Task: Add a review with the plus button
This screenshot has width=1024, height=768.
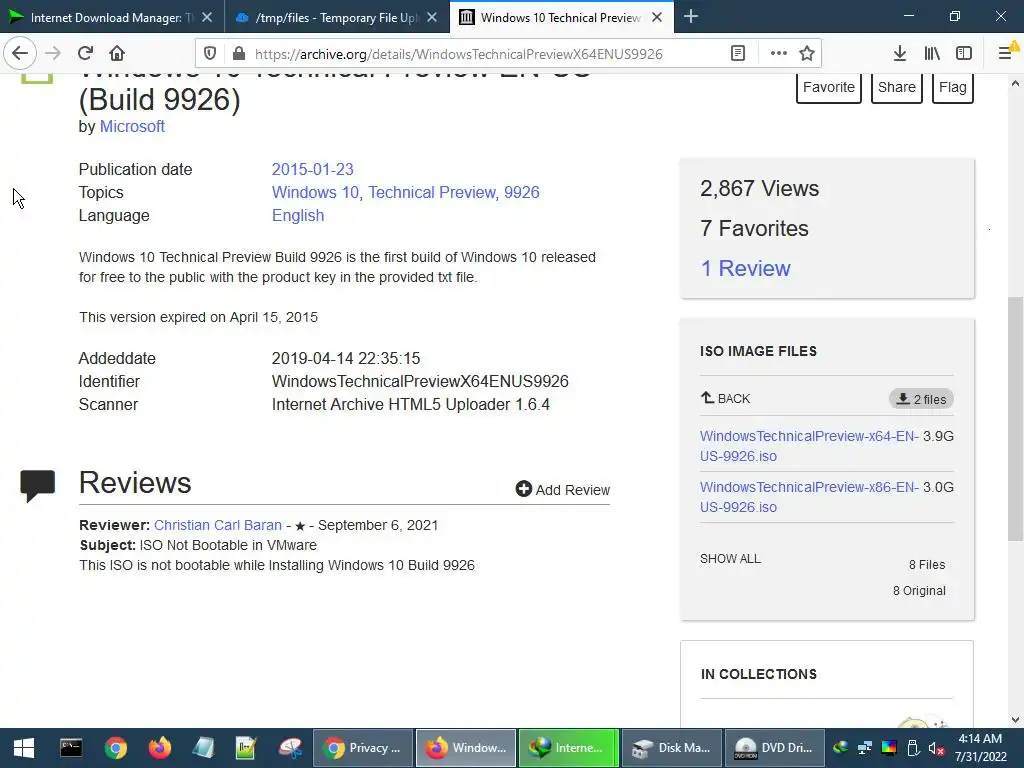Action: [x=562, y=489]
